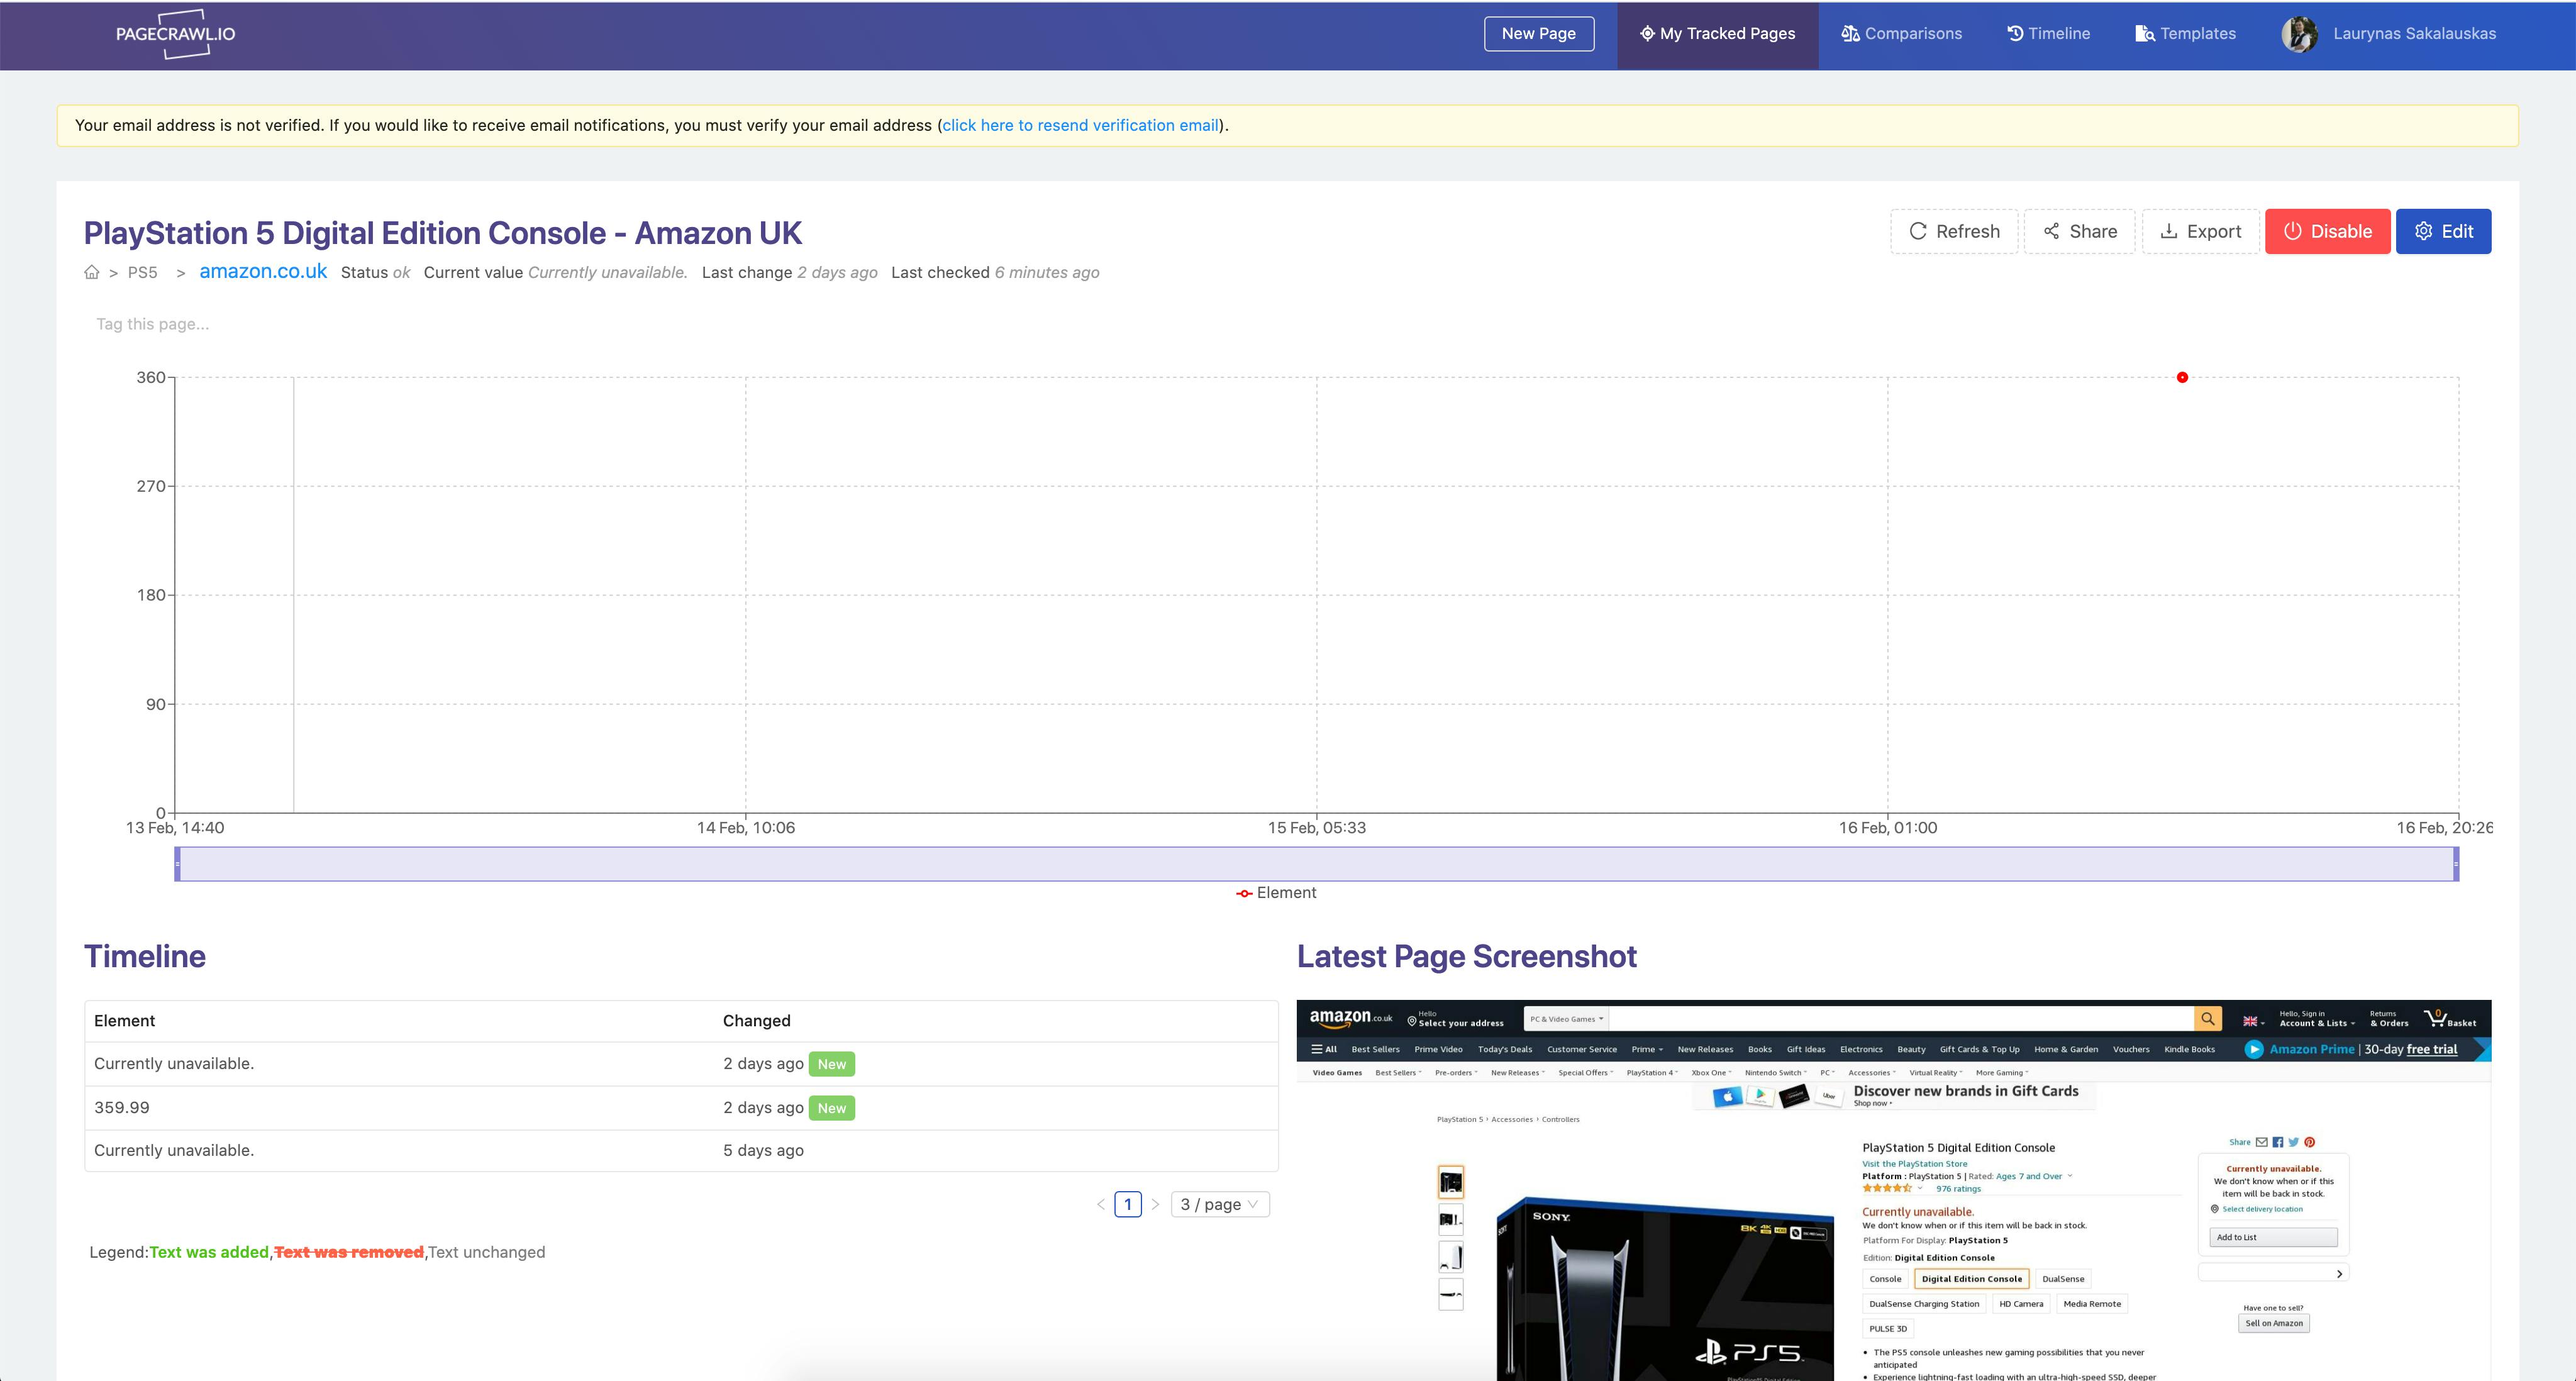
Task: Click the Changed column header
Action: point(757,1020)
